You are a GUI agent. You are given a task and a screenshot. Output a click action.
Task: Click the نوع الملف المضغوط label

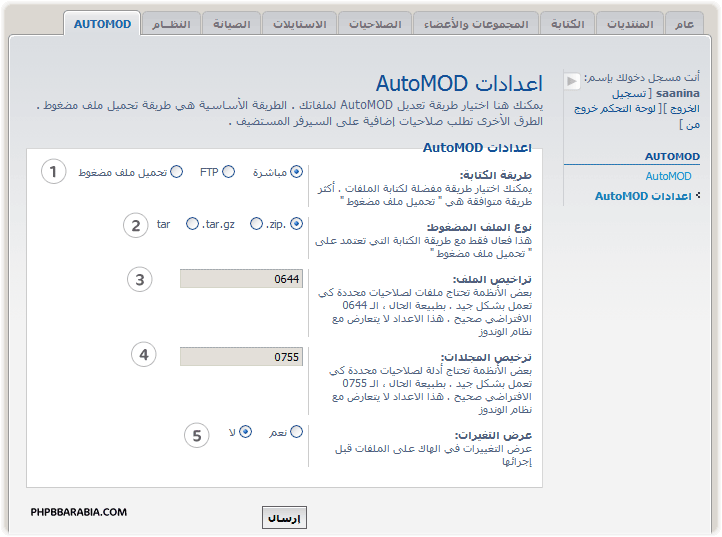coord(479,228)
